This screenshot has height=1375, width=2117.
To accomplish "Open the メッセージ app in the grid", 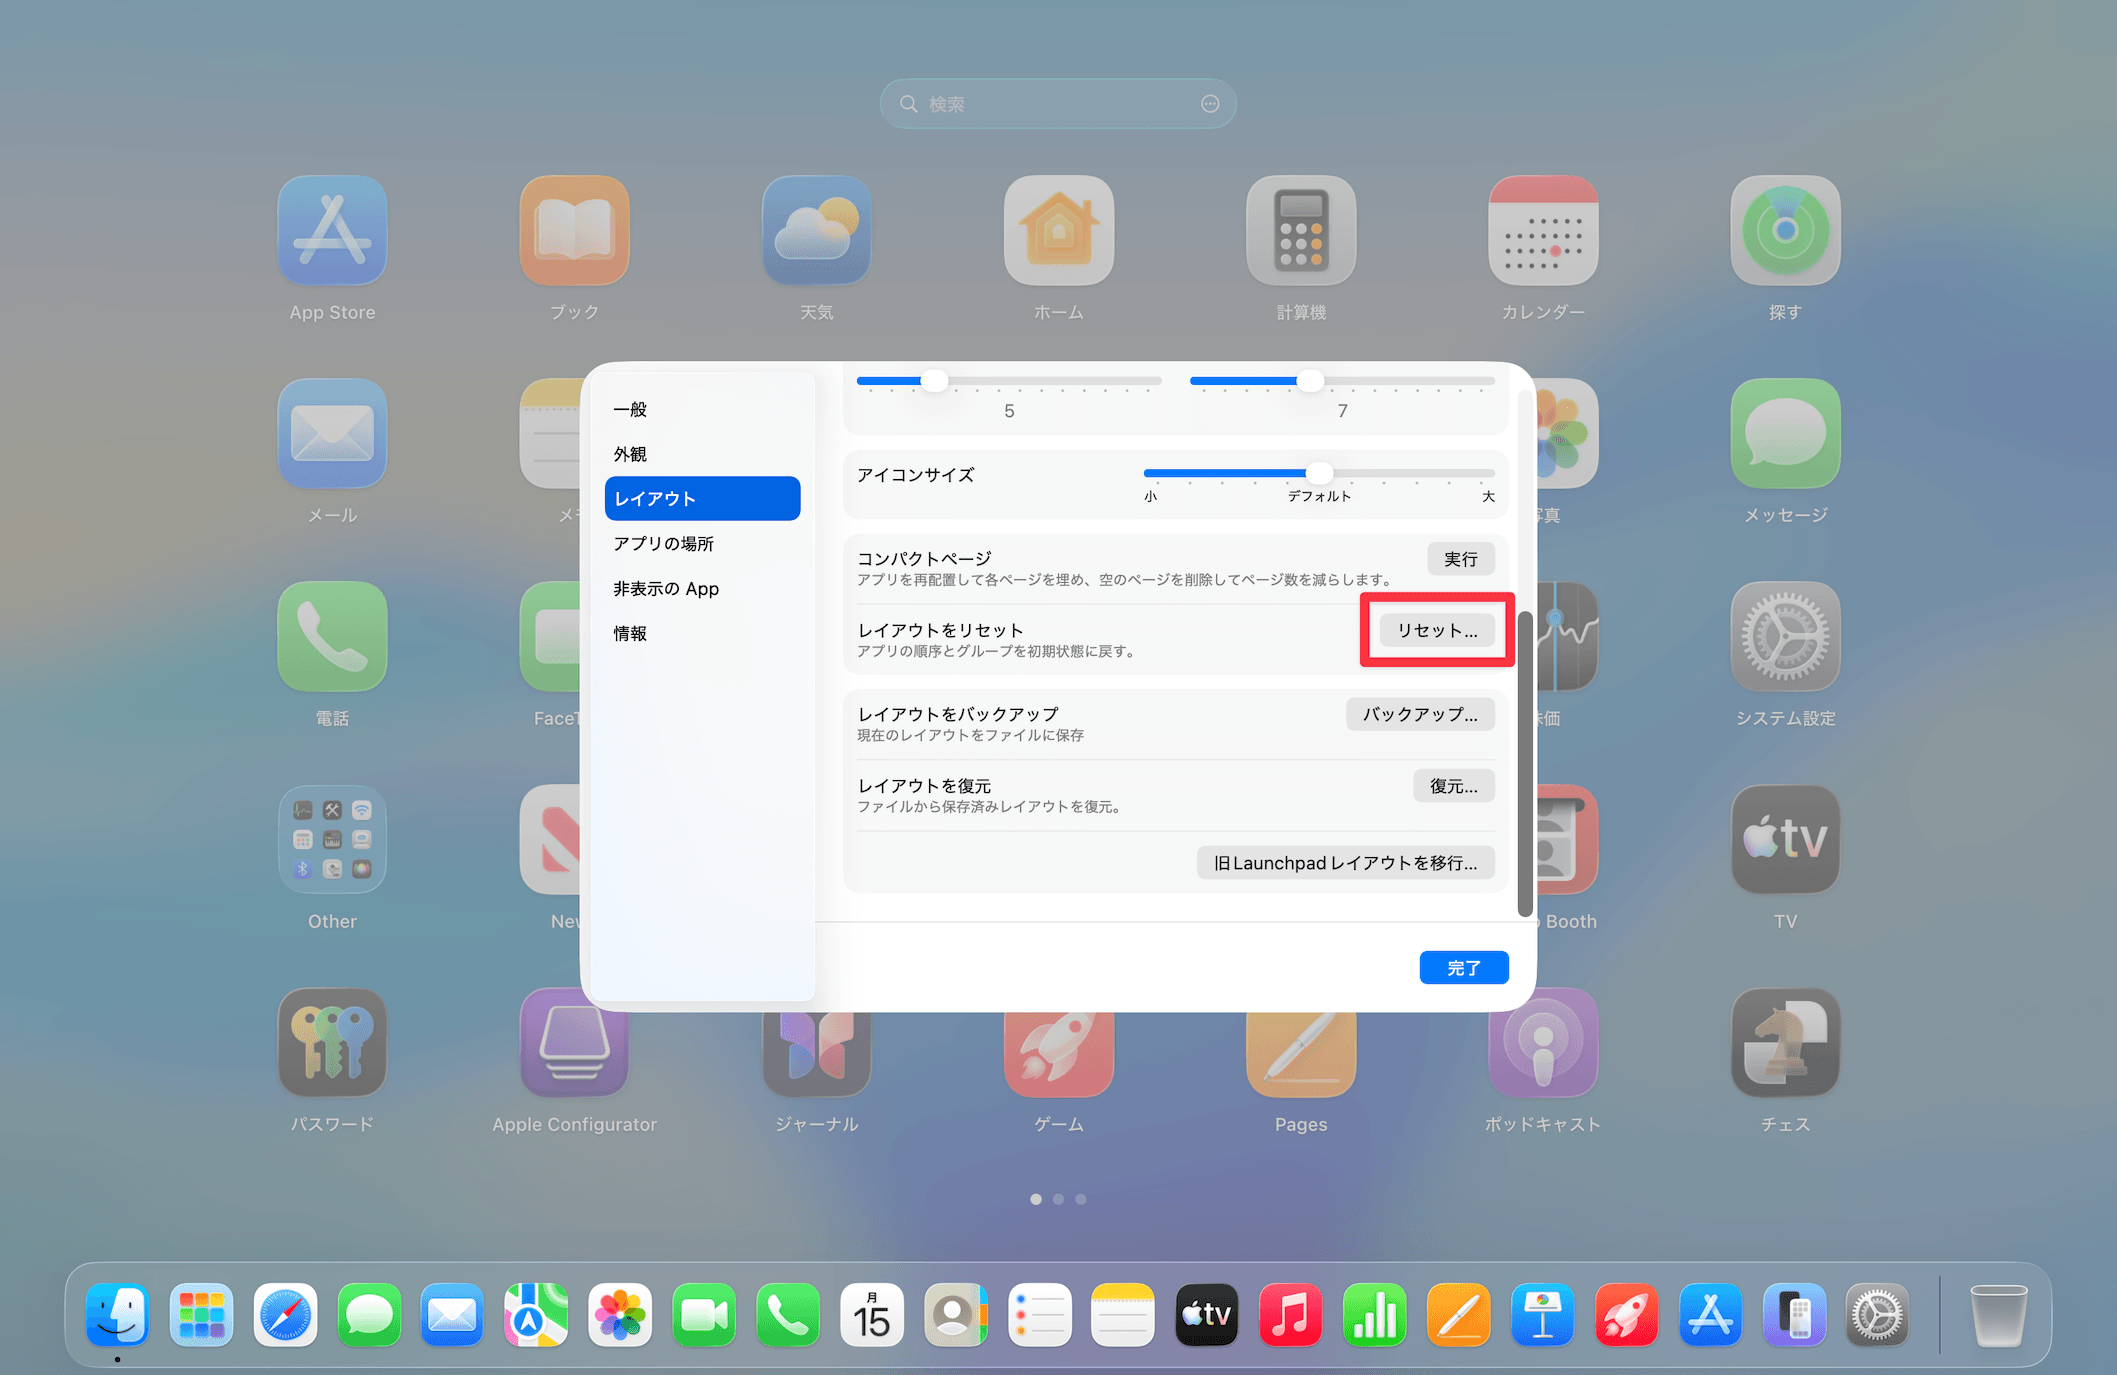I will tap(1785, 434).
